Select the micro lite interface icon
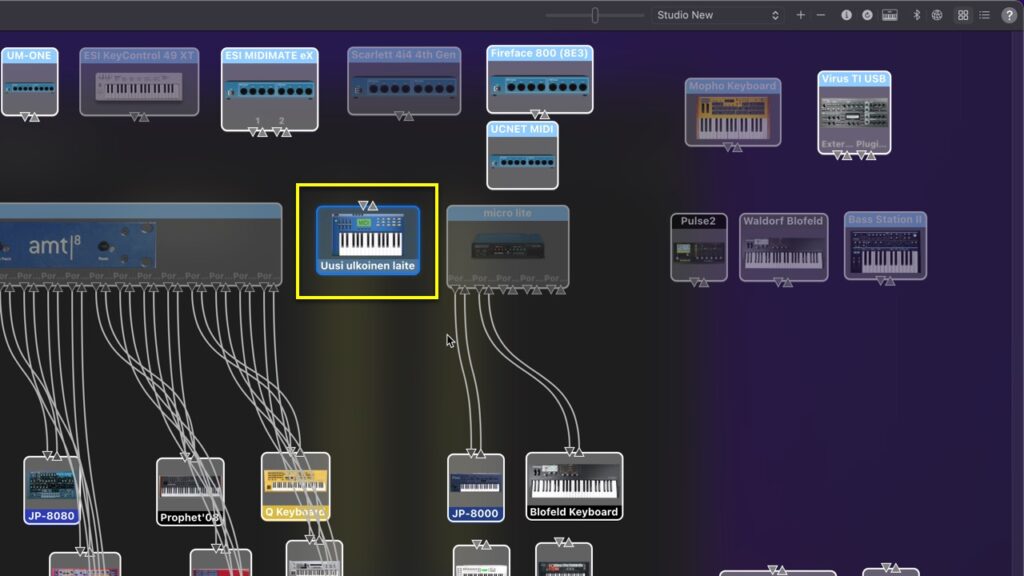The width and height of the screenshot is (1024, 576). 508,243
